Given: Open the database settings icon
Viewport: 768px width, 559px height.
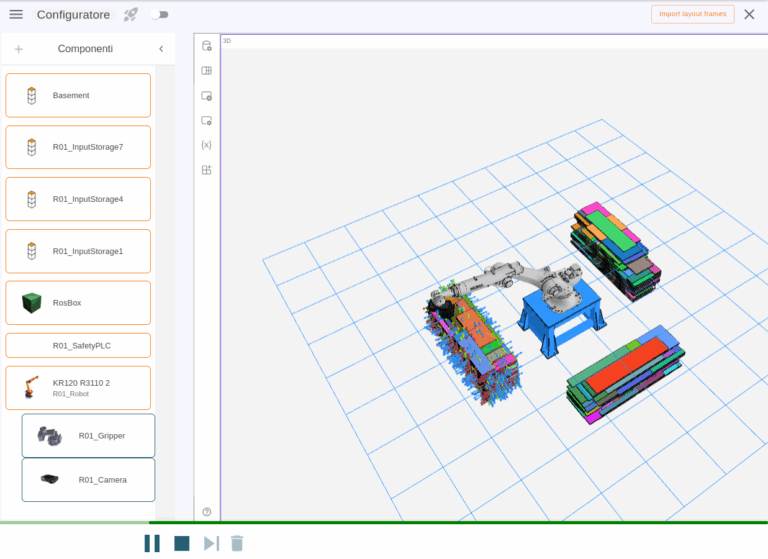Looking at the screenshot, I should pyautogui.click(x=207, y=46).
